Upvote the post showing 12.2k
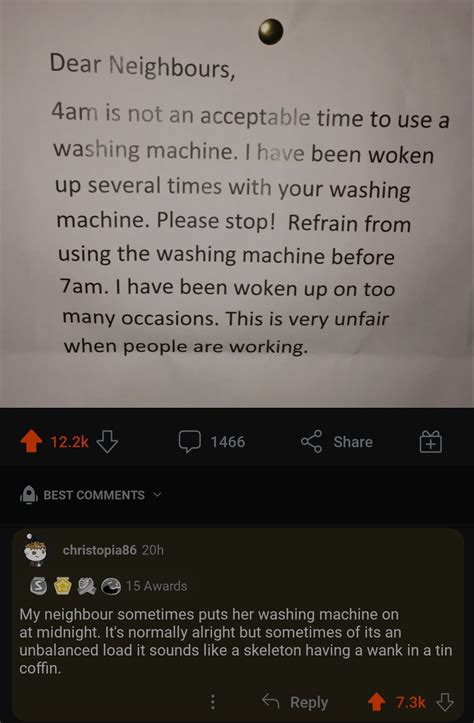Image resolution: width=474 pixels, height=723 pixels. tap(31, 441)
